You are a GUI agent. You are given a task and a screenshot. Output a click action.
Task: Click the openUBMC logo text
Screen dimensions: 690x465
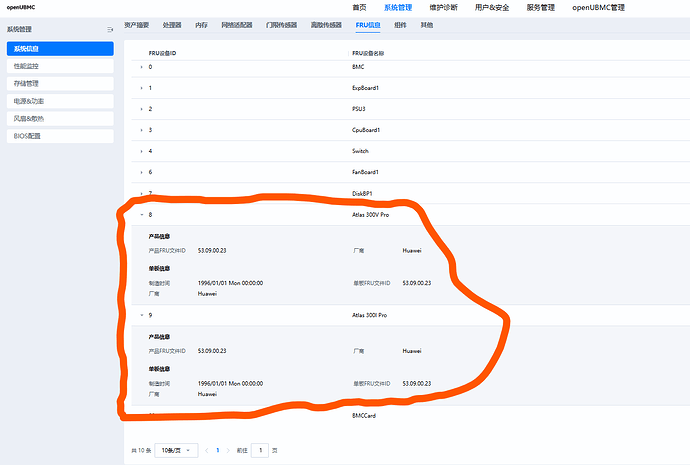click(22, 7)
